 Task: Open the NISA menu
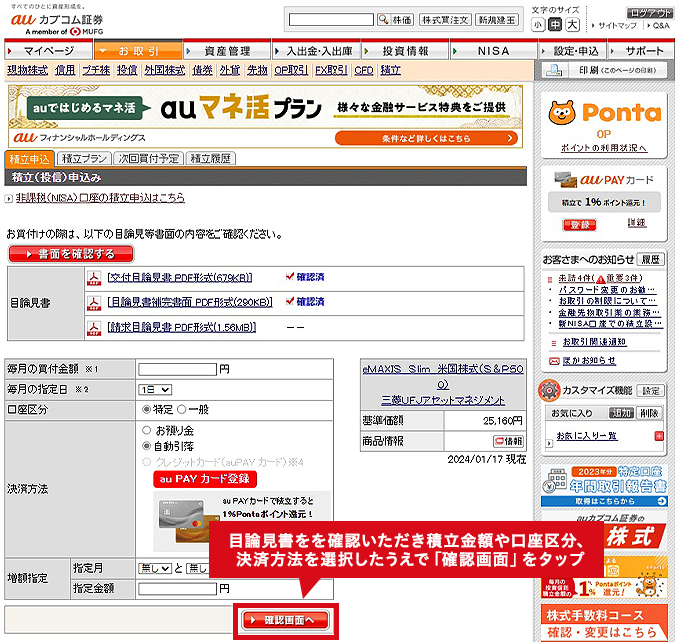click(494, 51)
